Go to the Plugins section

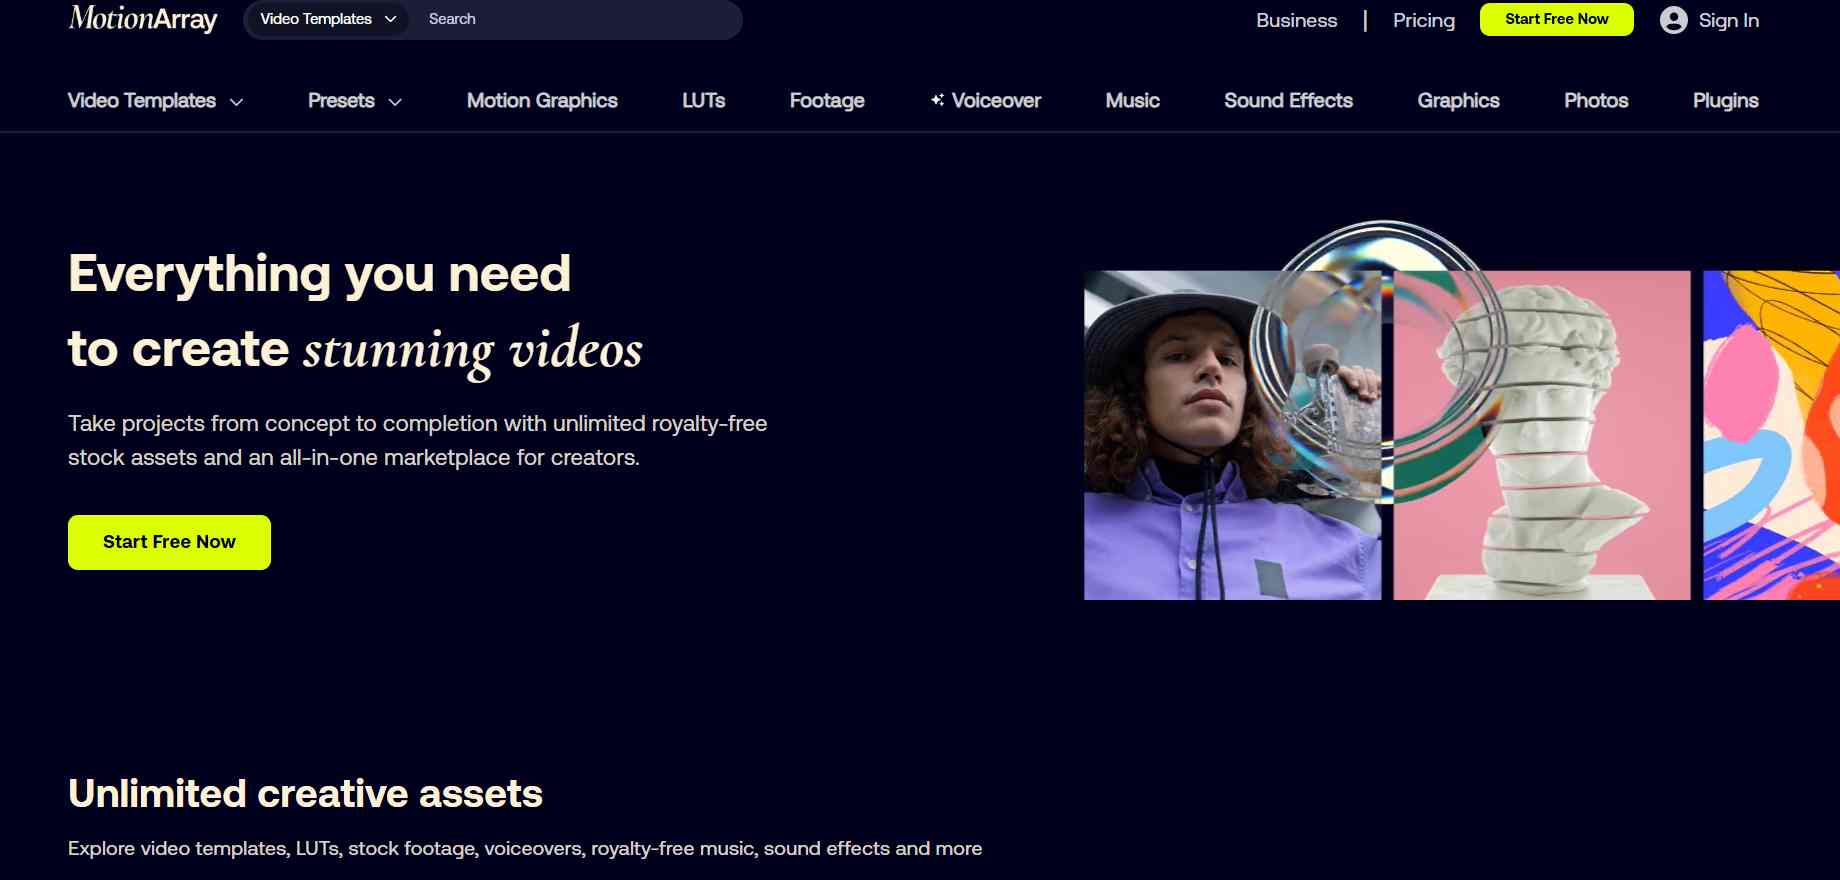click(1726, 100)
